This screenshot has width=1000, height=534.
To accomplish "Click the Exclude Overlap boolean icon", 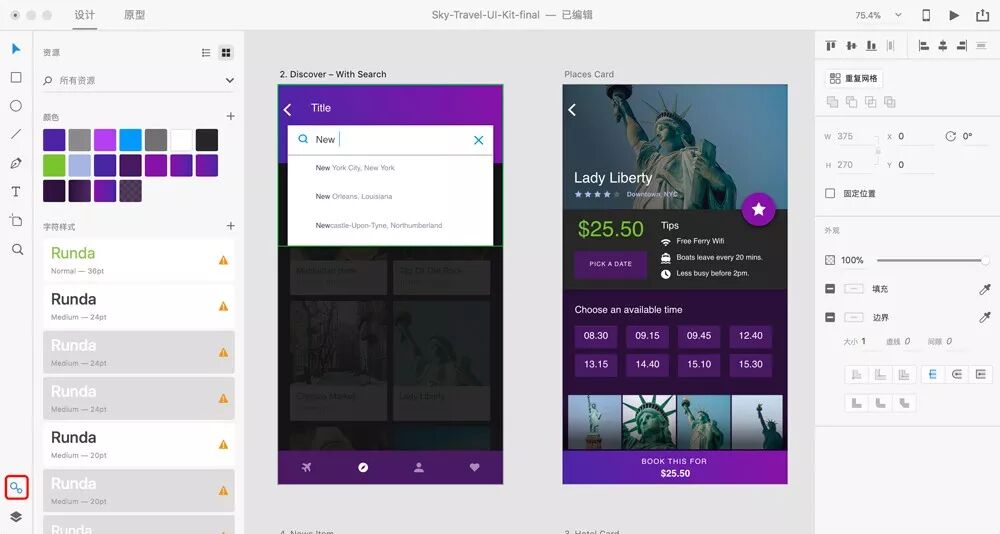I will (890, 101).
